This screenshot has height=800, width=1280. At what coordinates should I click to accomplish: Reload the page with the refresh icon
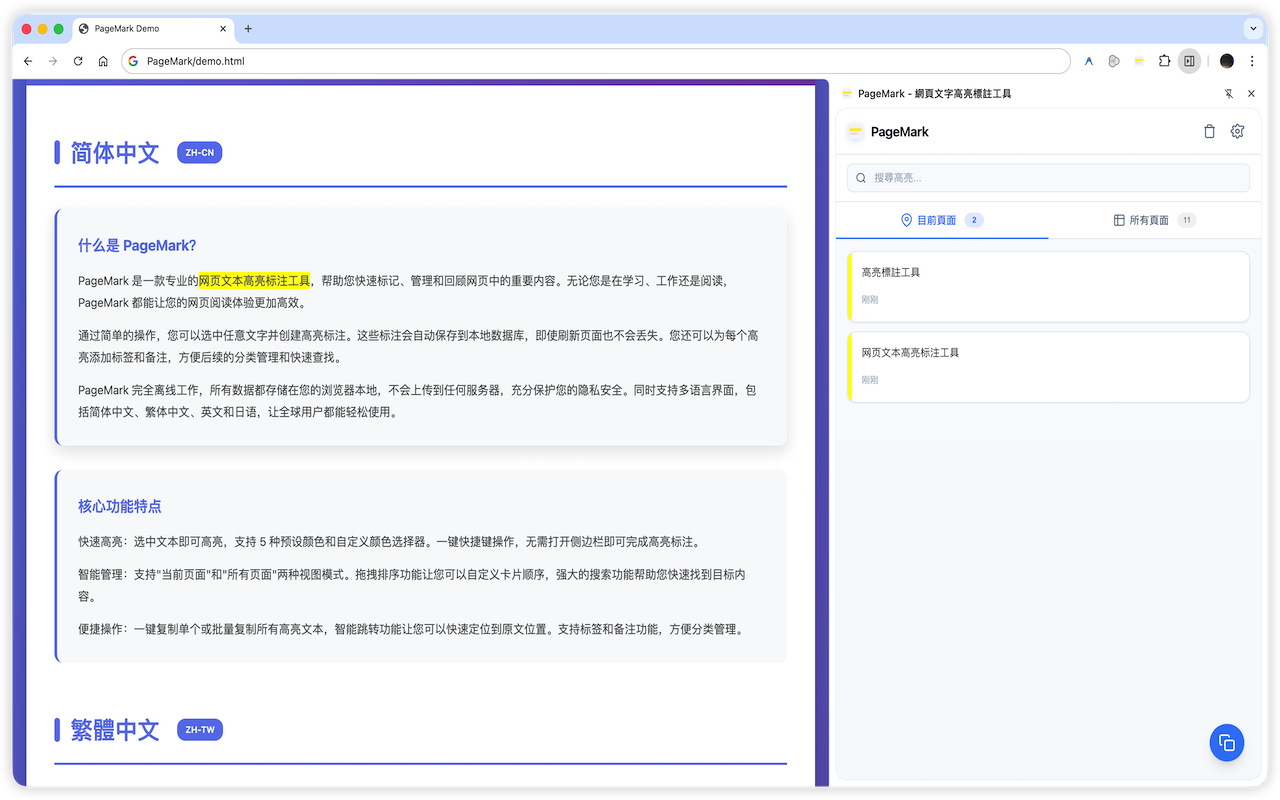point(78,61)
